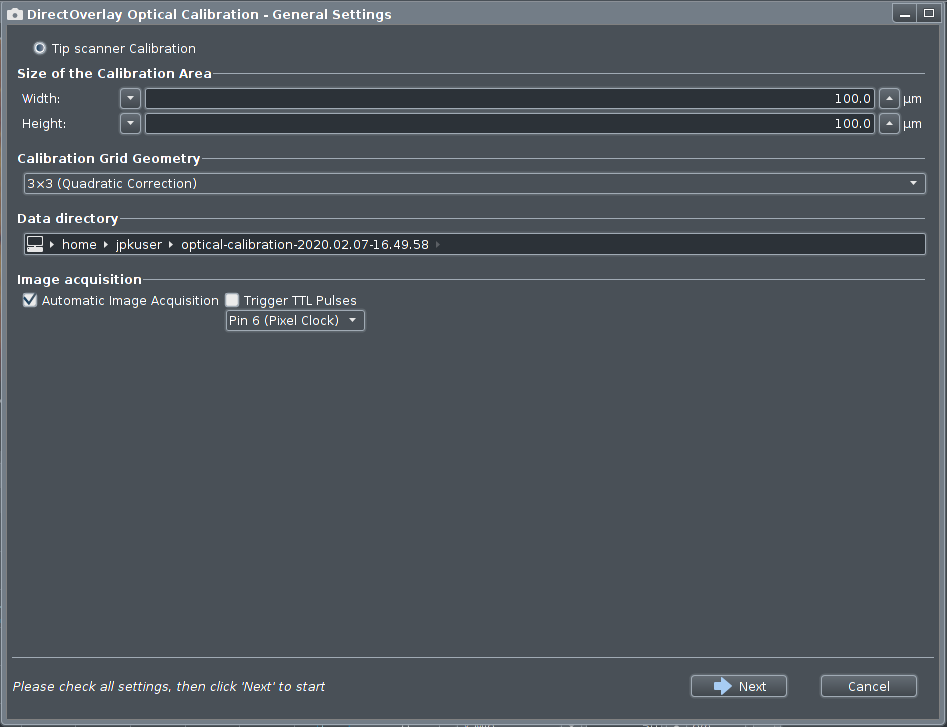
Task: Select the jpkuser folder in path
Action: 139,245
